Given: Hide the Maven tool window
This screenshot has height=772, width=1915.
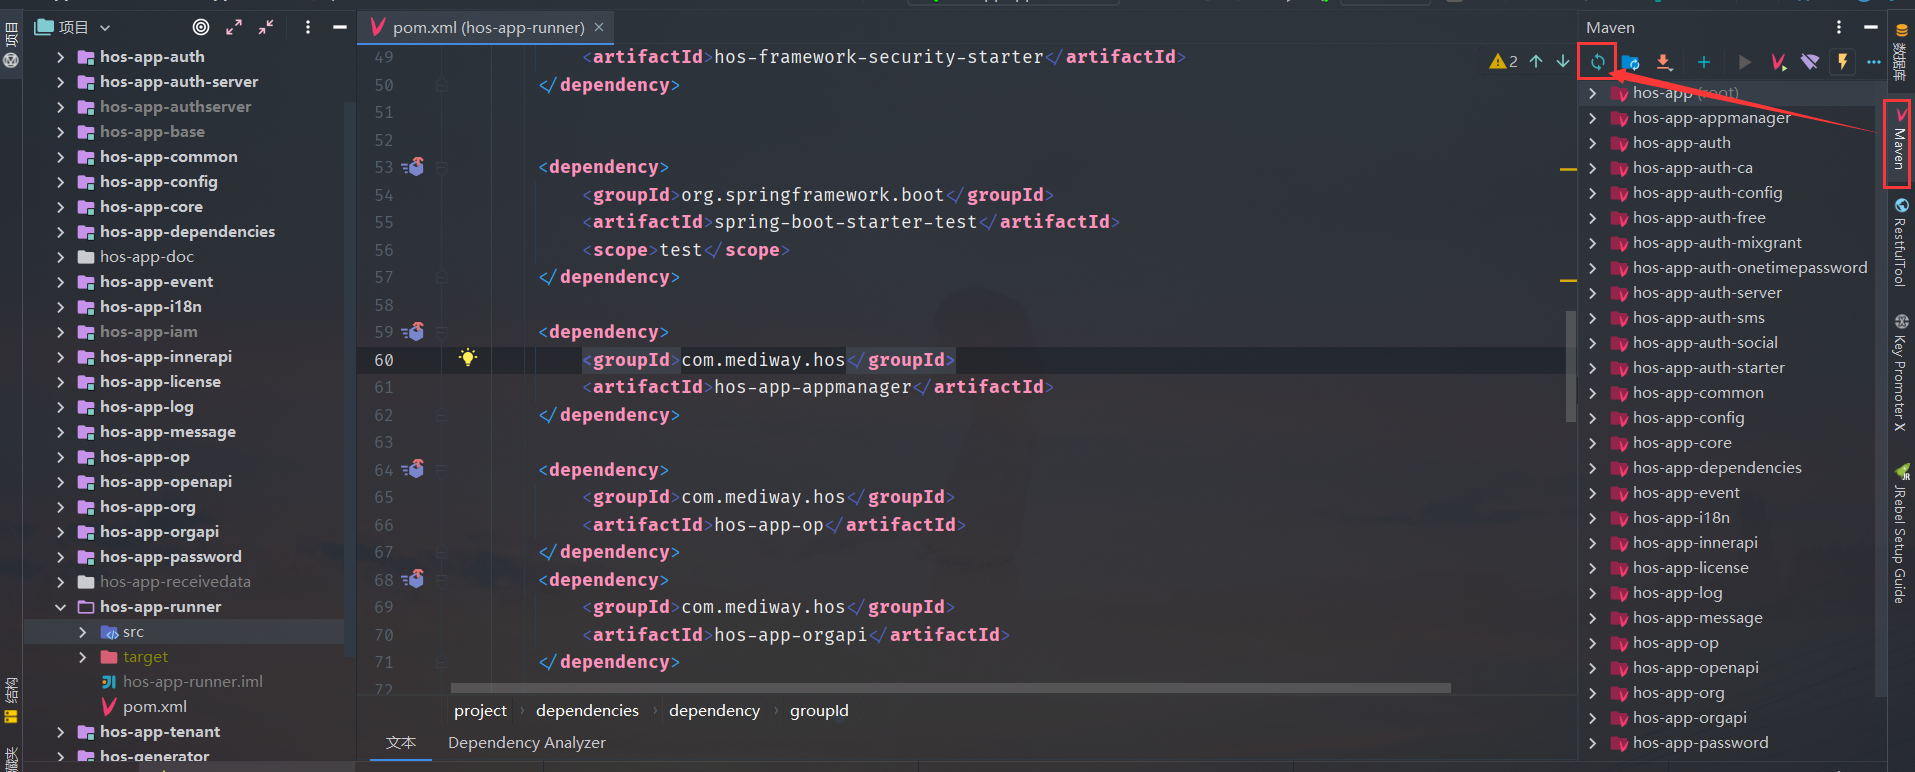Looking at the screenshot, I should [x=1871, y=27].
